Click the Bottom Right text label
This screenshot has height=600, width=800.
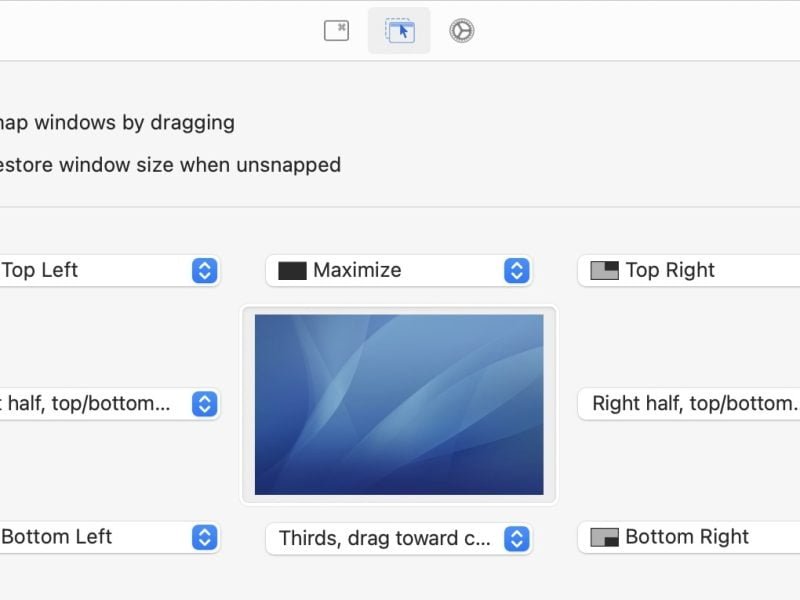coord(687,537)
